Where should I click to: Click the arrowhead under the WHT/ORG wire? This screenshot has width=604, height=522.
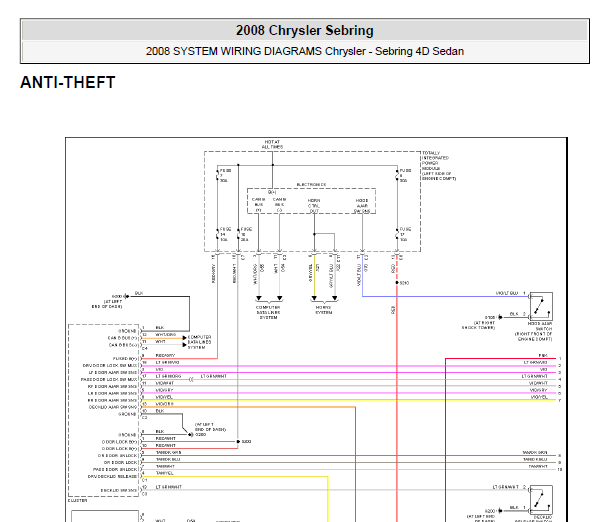click(x=259, y=298)
